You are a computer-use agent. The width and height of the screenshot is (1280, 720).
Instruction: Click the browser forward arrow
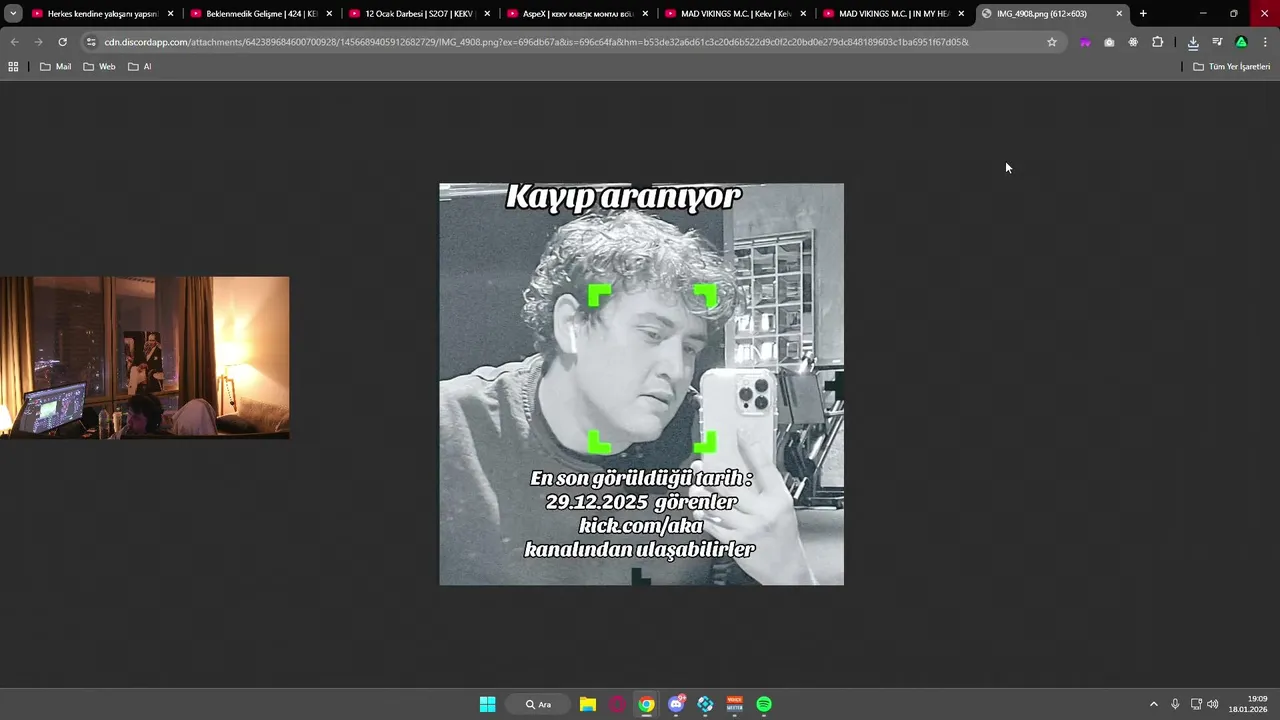coord(38,42)
